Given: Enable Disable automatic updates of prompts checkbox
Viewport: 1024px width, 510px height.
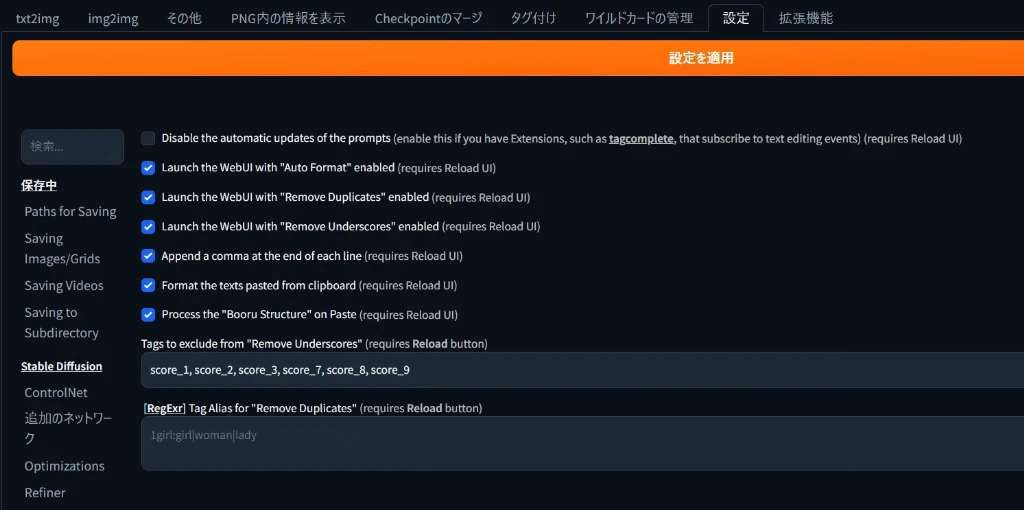Looking at the screenshot, I should click(148, 138).
